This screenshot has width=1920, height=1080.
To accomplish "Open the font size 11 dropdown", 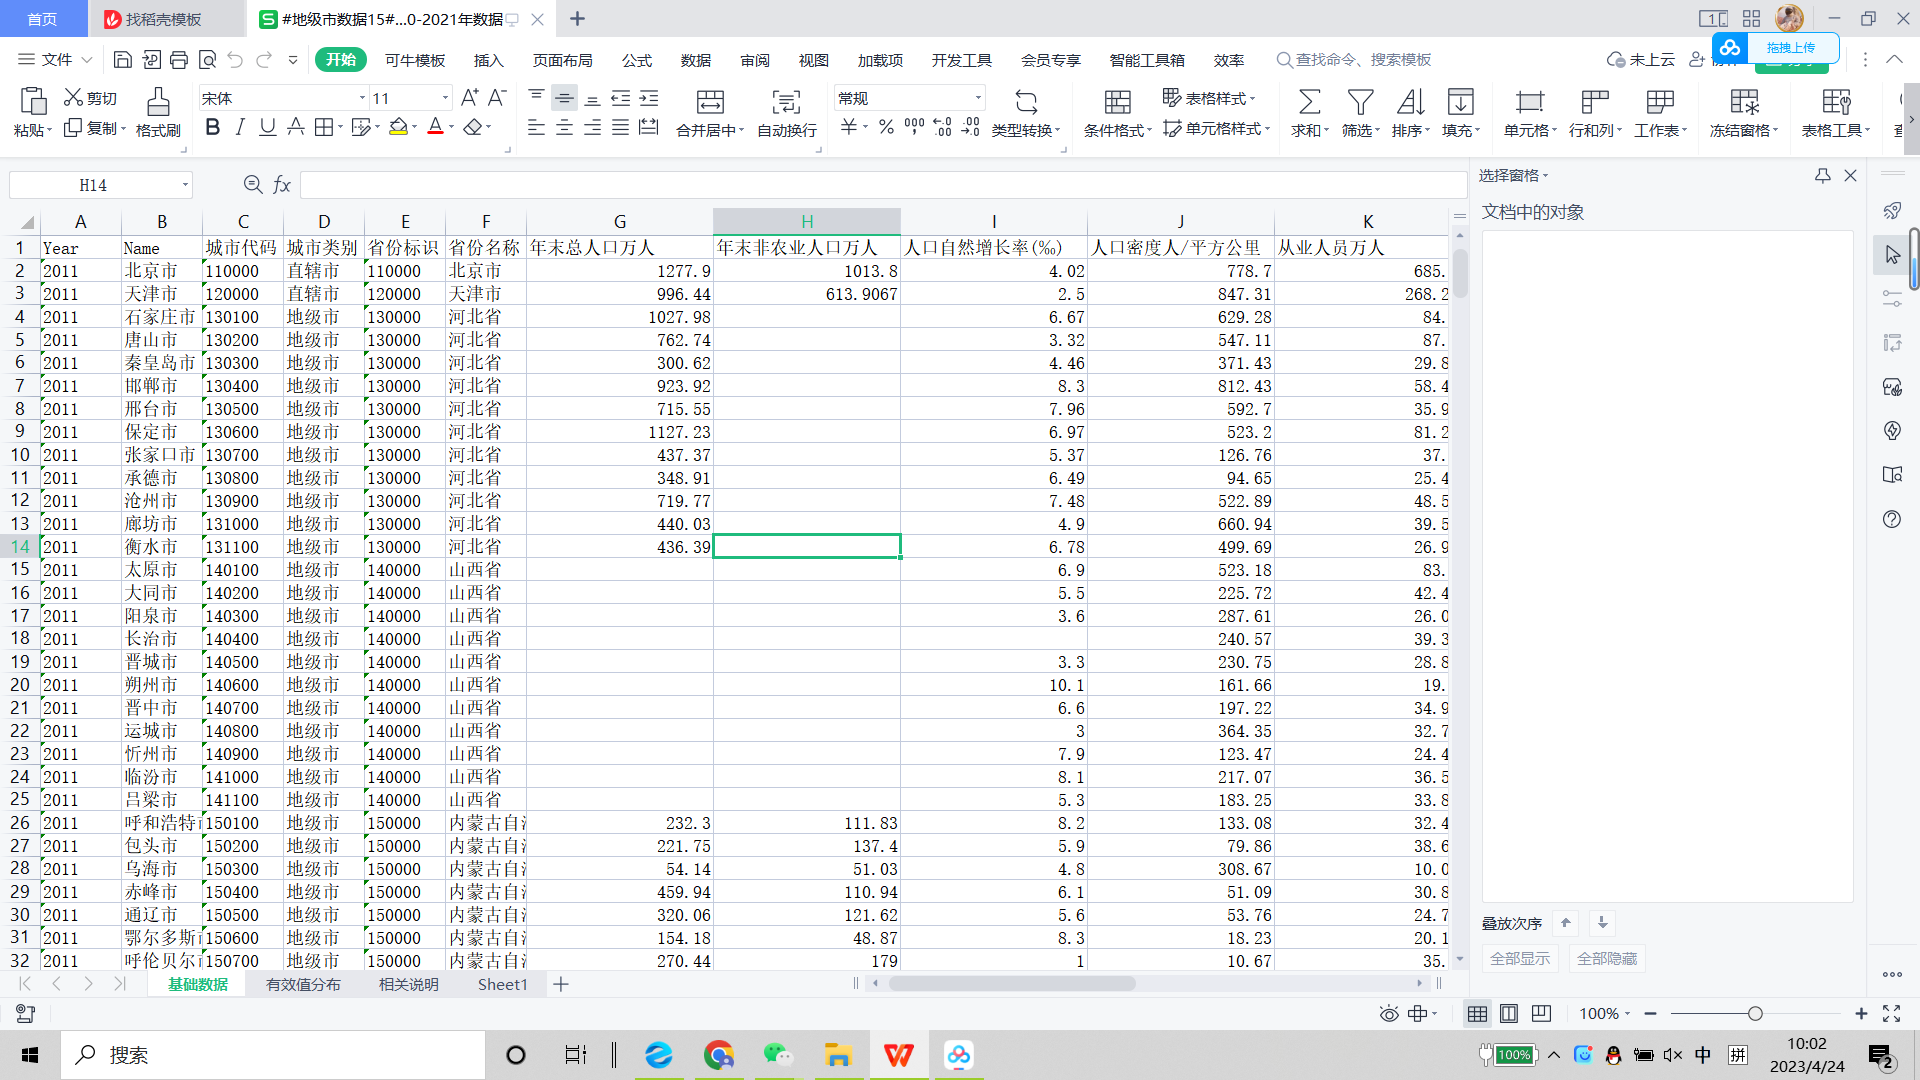I will coord(445,98).
